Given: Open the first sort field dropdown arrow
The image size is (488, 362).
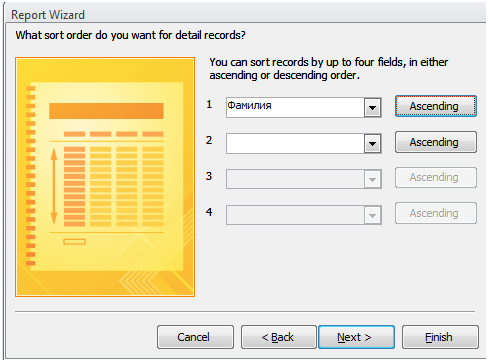Looking at the screenshot, I should click(372, 108).
